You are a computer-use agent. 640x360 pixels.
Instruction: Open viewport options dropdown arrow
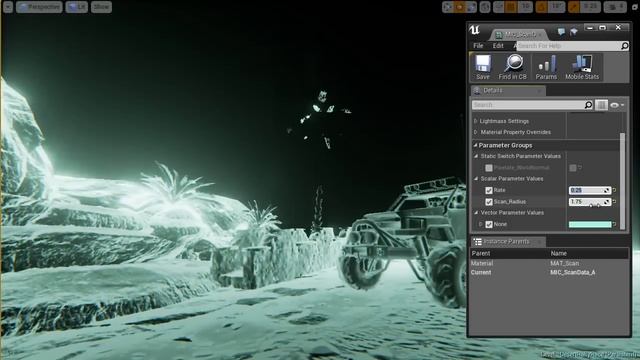(8, 7)
